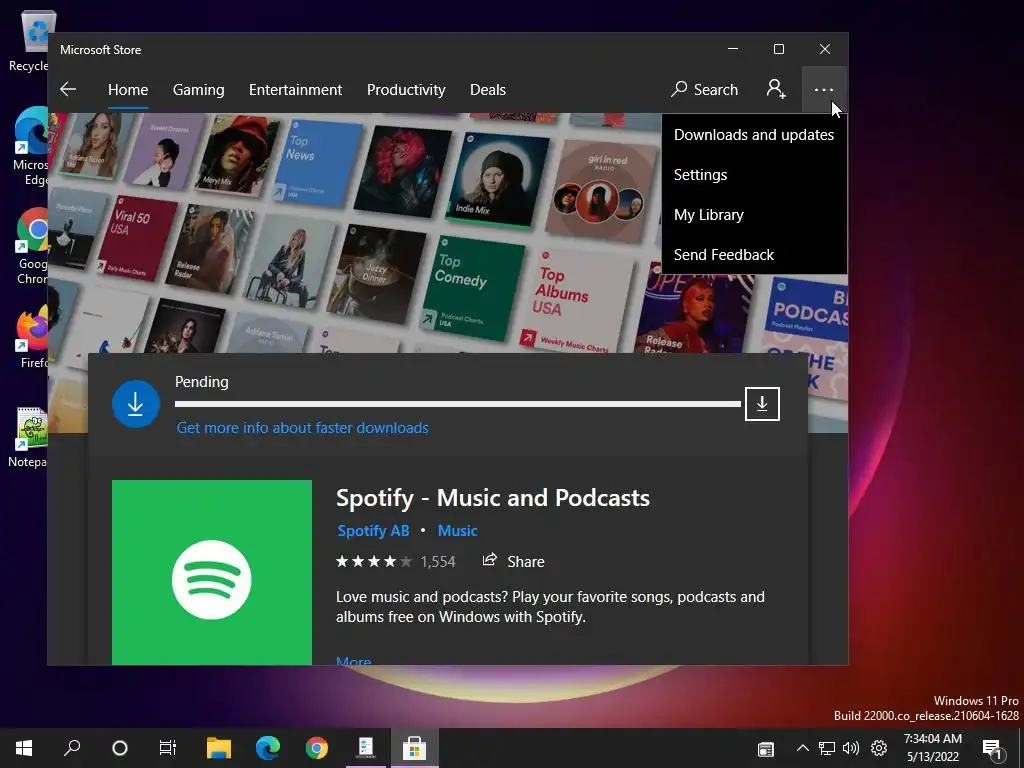Image resolution: width=1024 pixels, height=768 pixels.
Task: Switch to the Deals tab
Action: point(488,89)
